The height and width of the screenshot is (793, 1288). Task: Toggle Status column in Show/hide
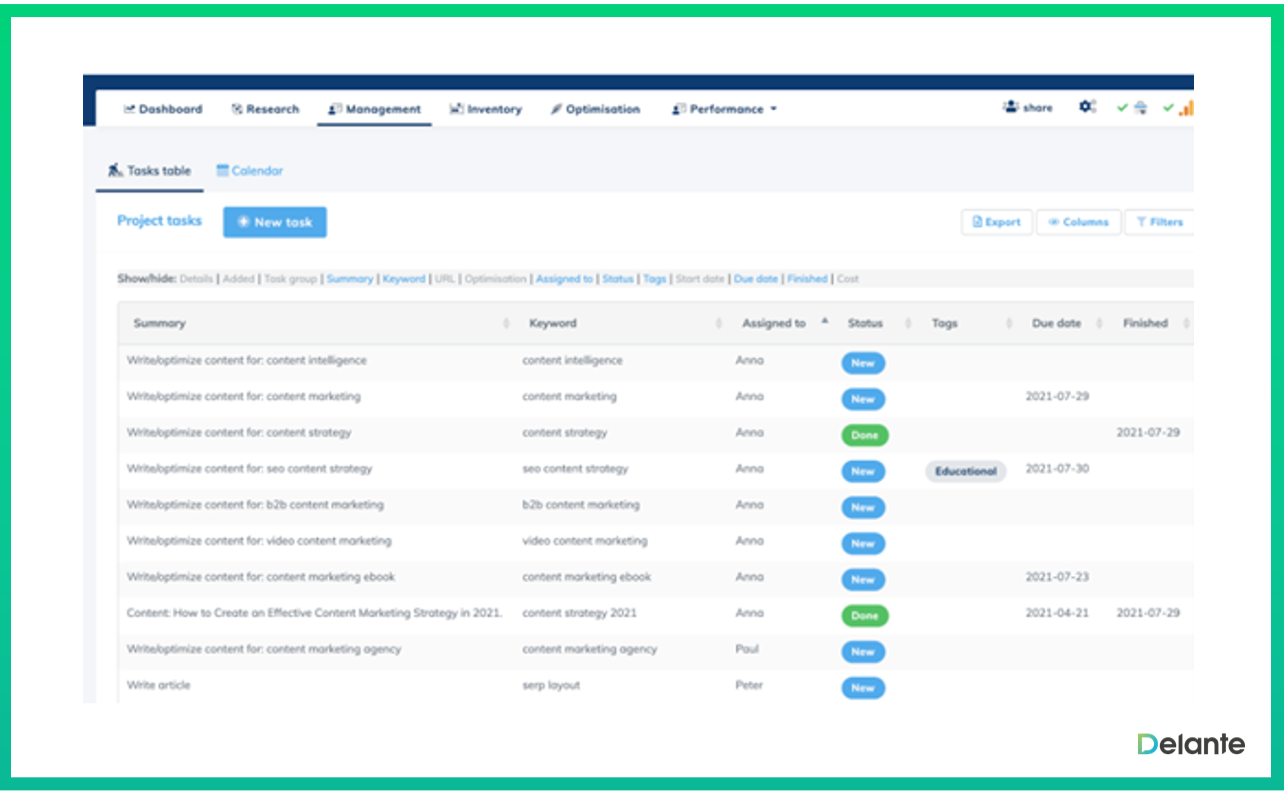618,279
